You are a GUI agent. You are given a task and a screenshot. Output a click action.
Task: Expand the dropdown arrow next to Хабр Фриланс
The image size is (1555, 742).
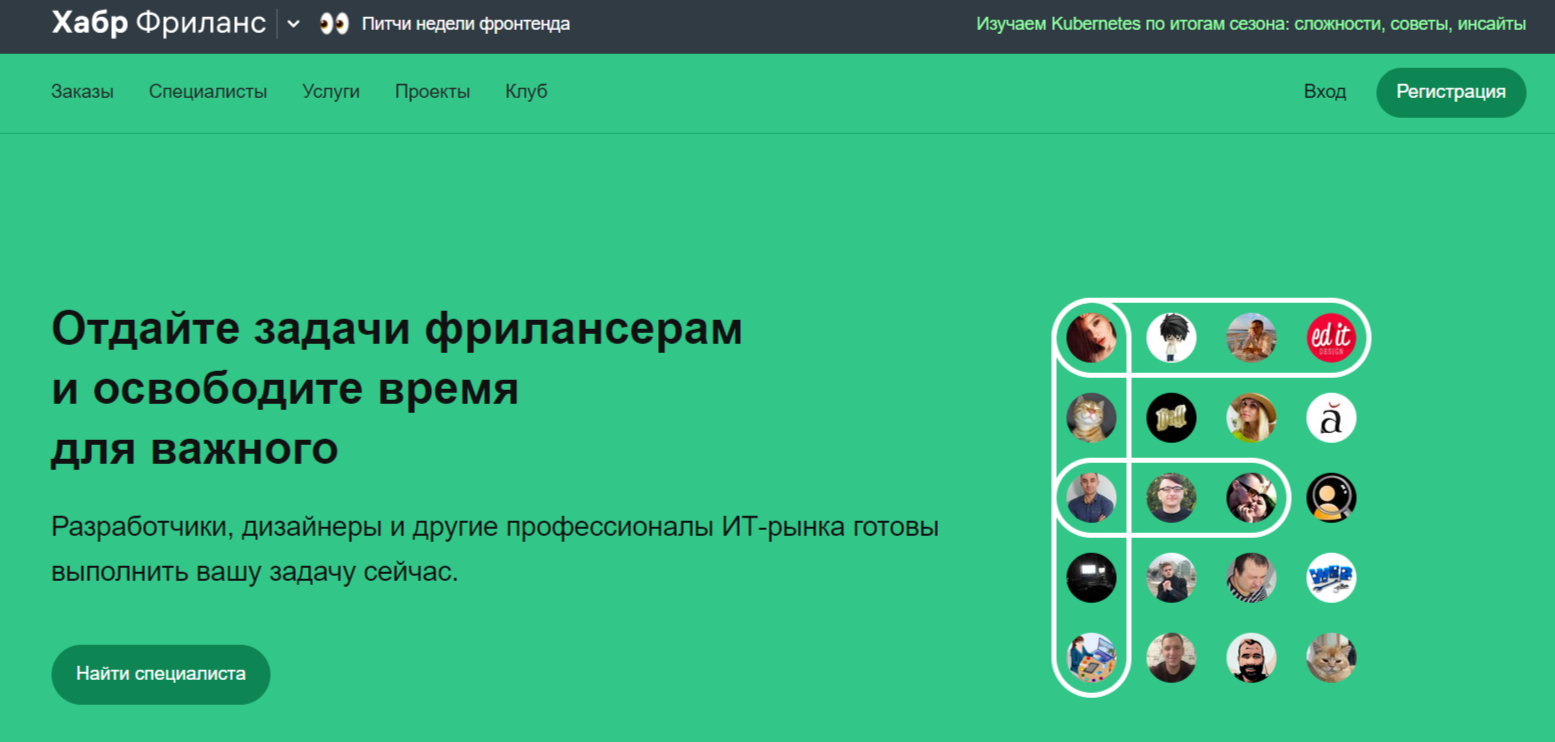[x=291, y=23]
